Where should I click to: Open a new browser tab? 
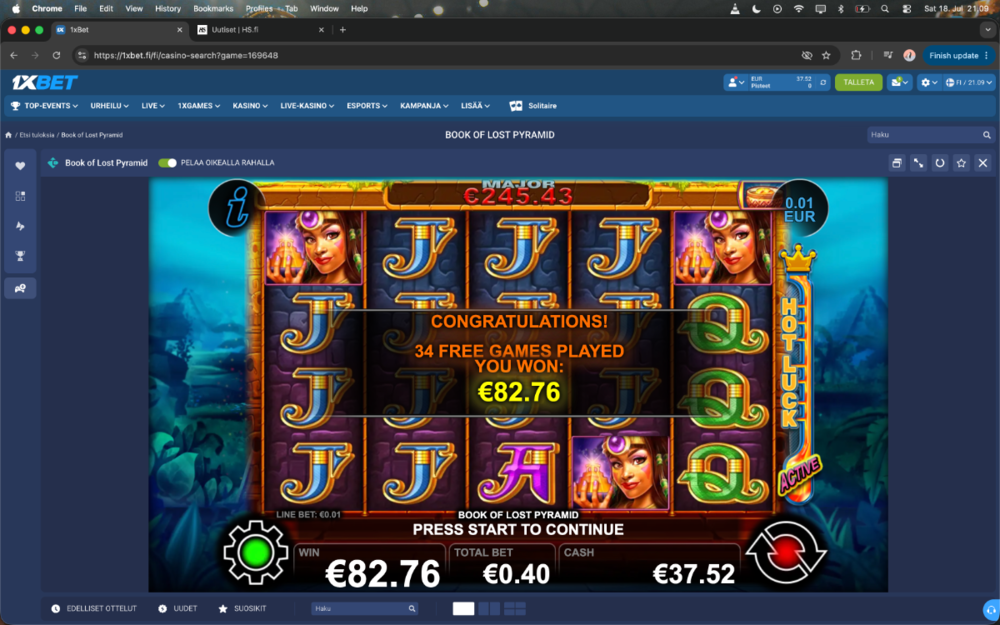(x=342, y=30)
